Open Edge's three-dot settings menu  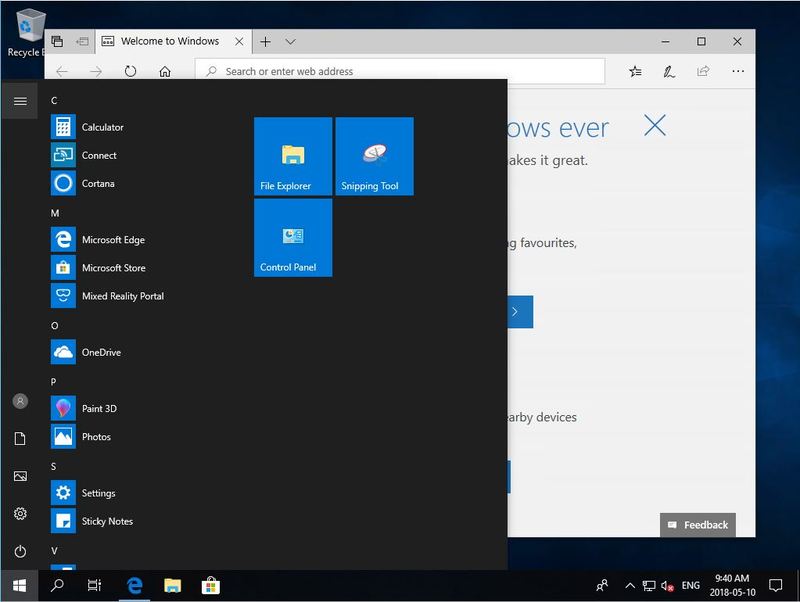point(737,71)
